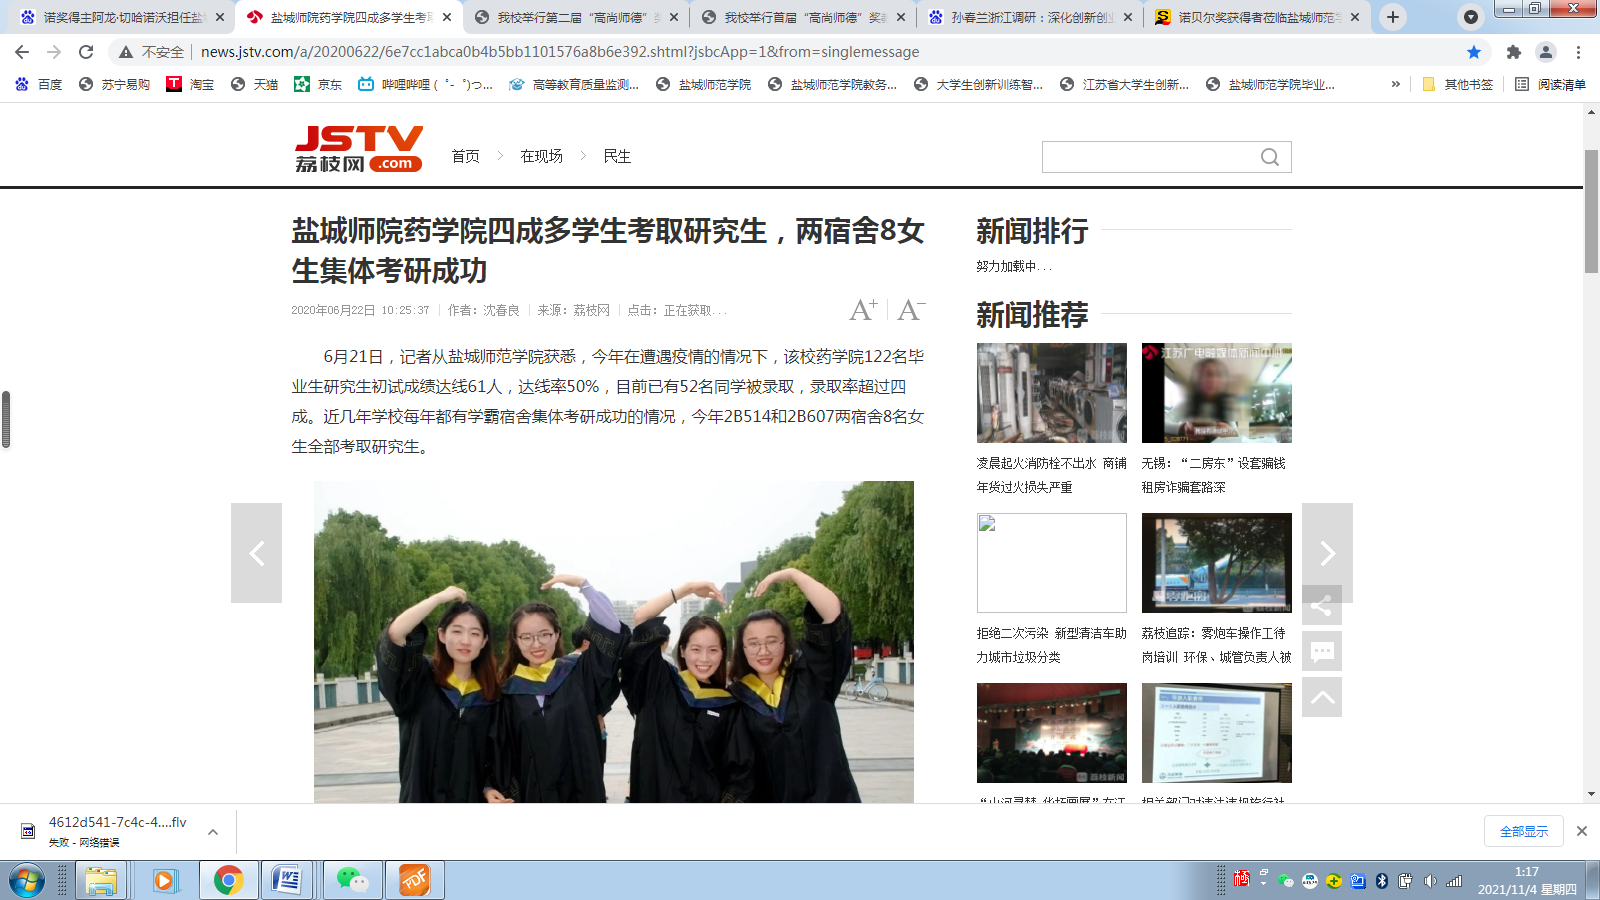The height and width of the screenshot is (900, 1600).
Task: Click the 在现场 navigation item
Action: click(x=541, y=156)
